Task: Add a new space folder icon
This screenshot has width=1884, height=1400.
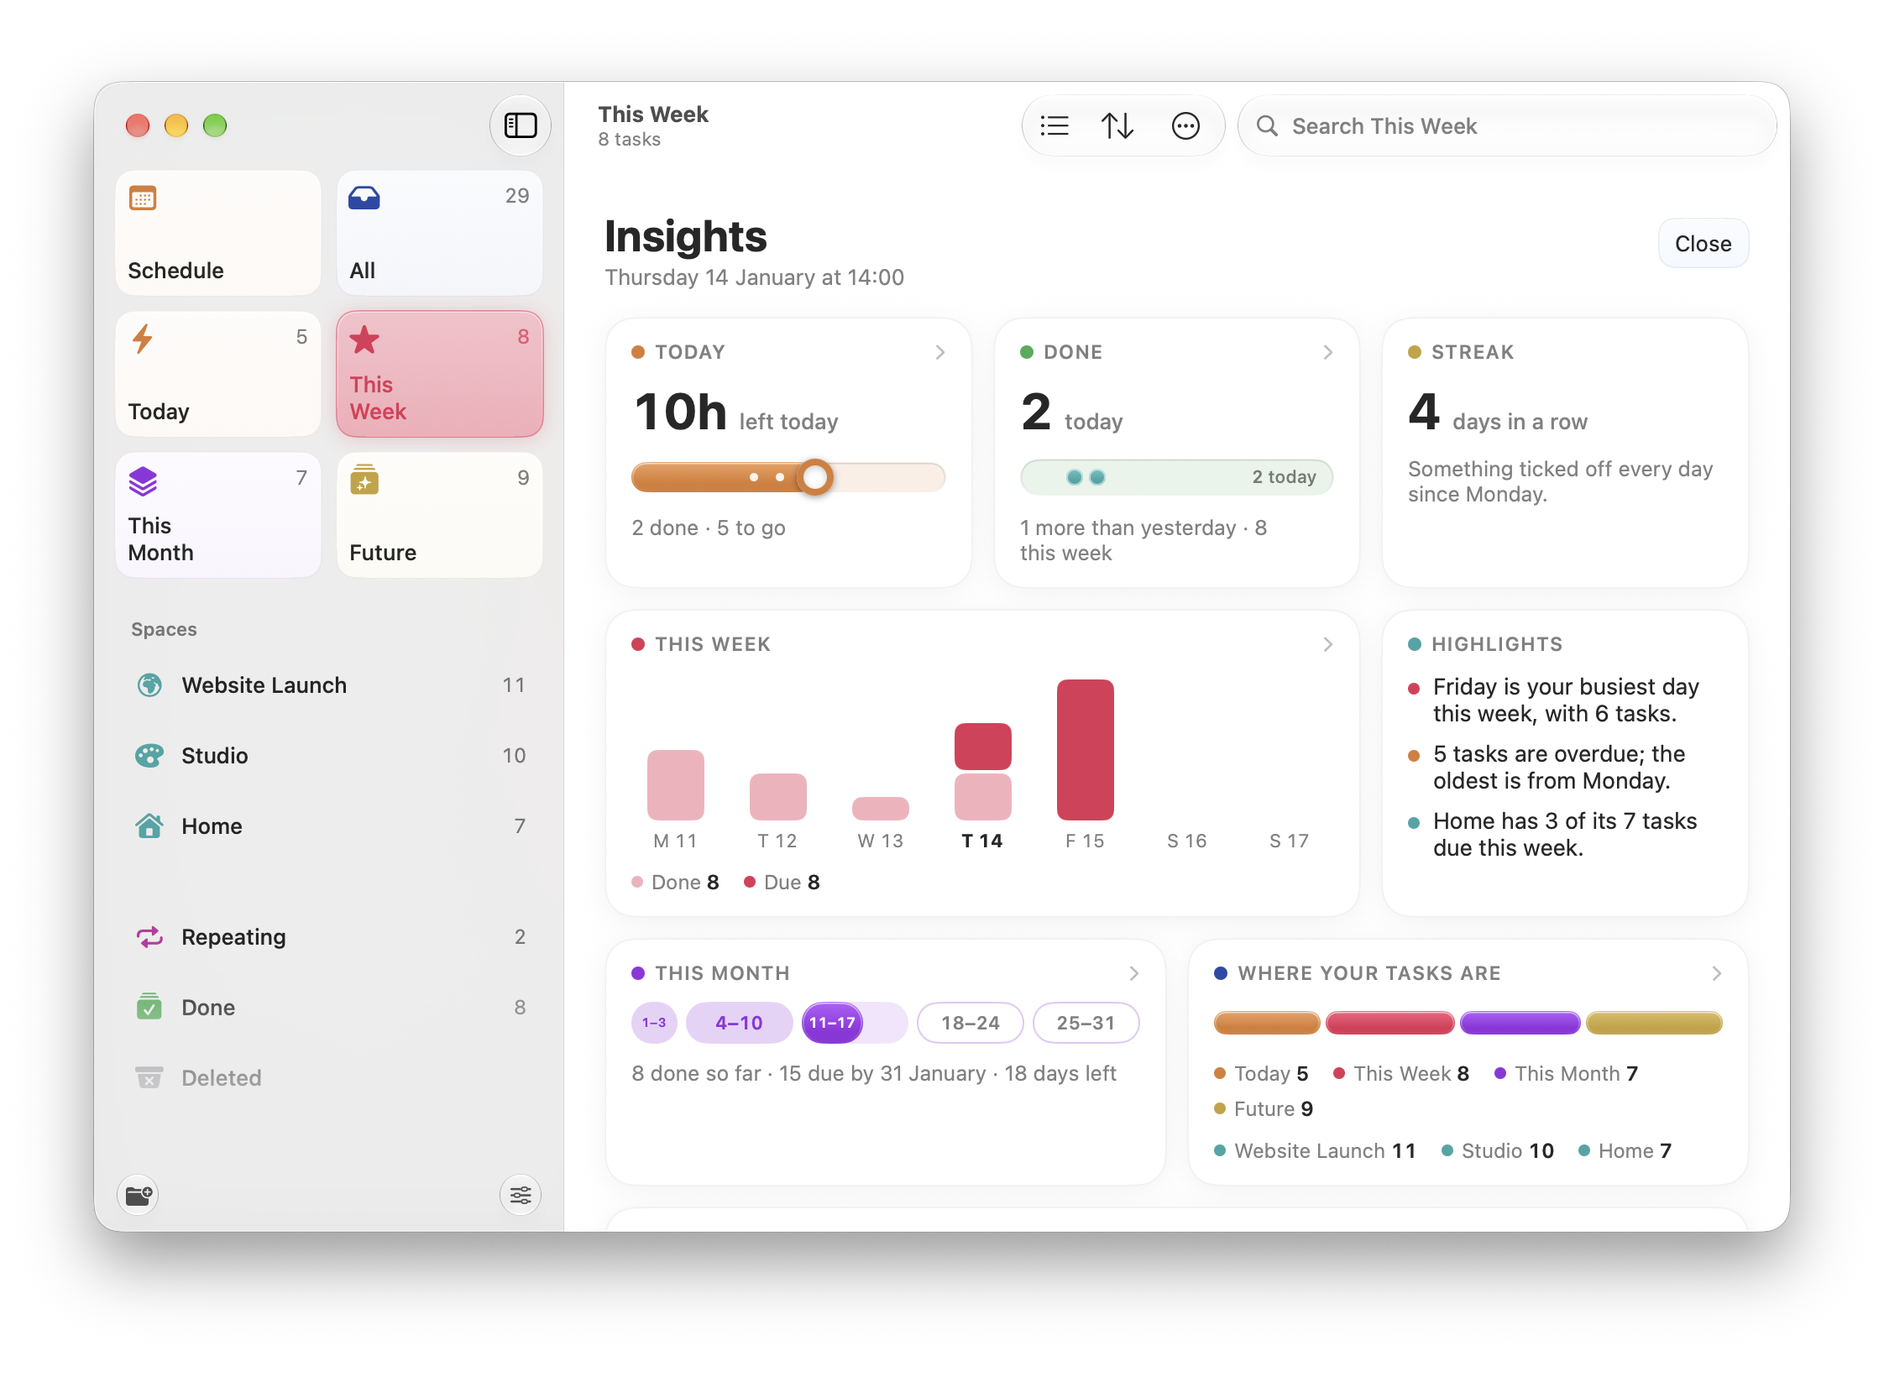Action: click(x=139, y=1195)
